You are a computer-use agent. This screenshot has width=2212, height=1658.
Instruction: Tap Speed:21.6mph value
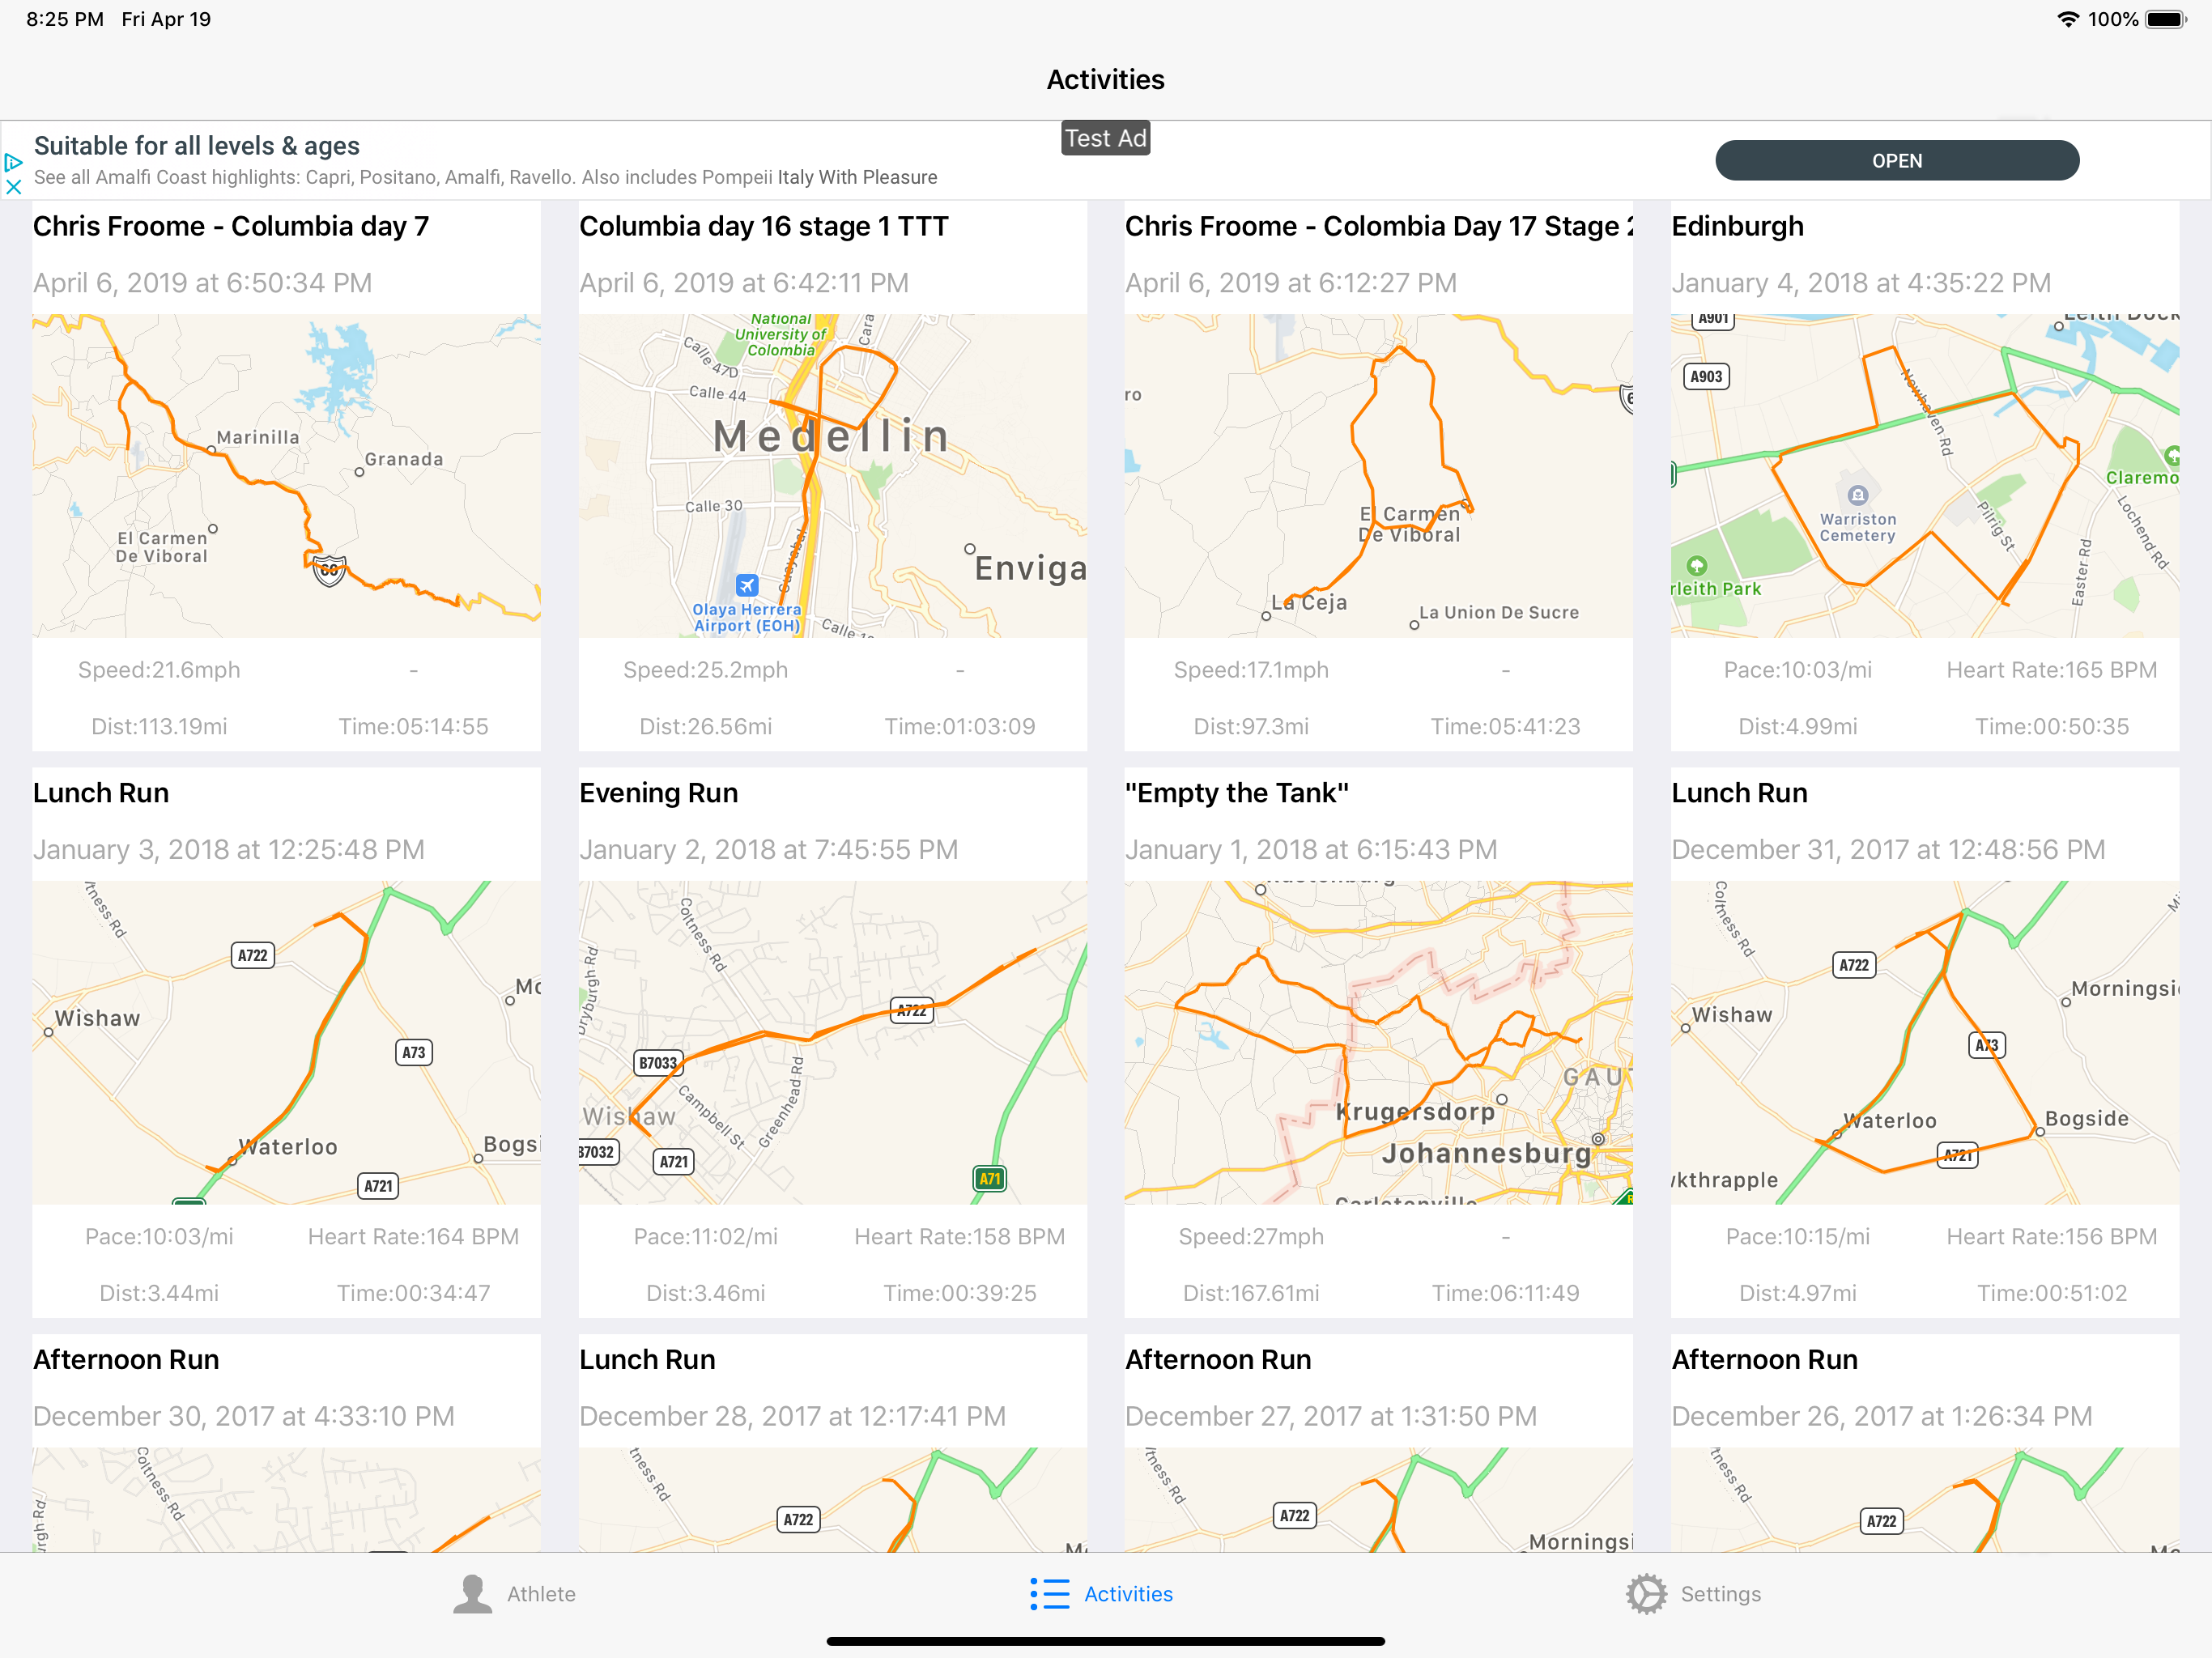pos(159,670)
